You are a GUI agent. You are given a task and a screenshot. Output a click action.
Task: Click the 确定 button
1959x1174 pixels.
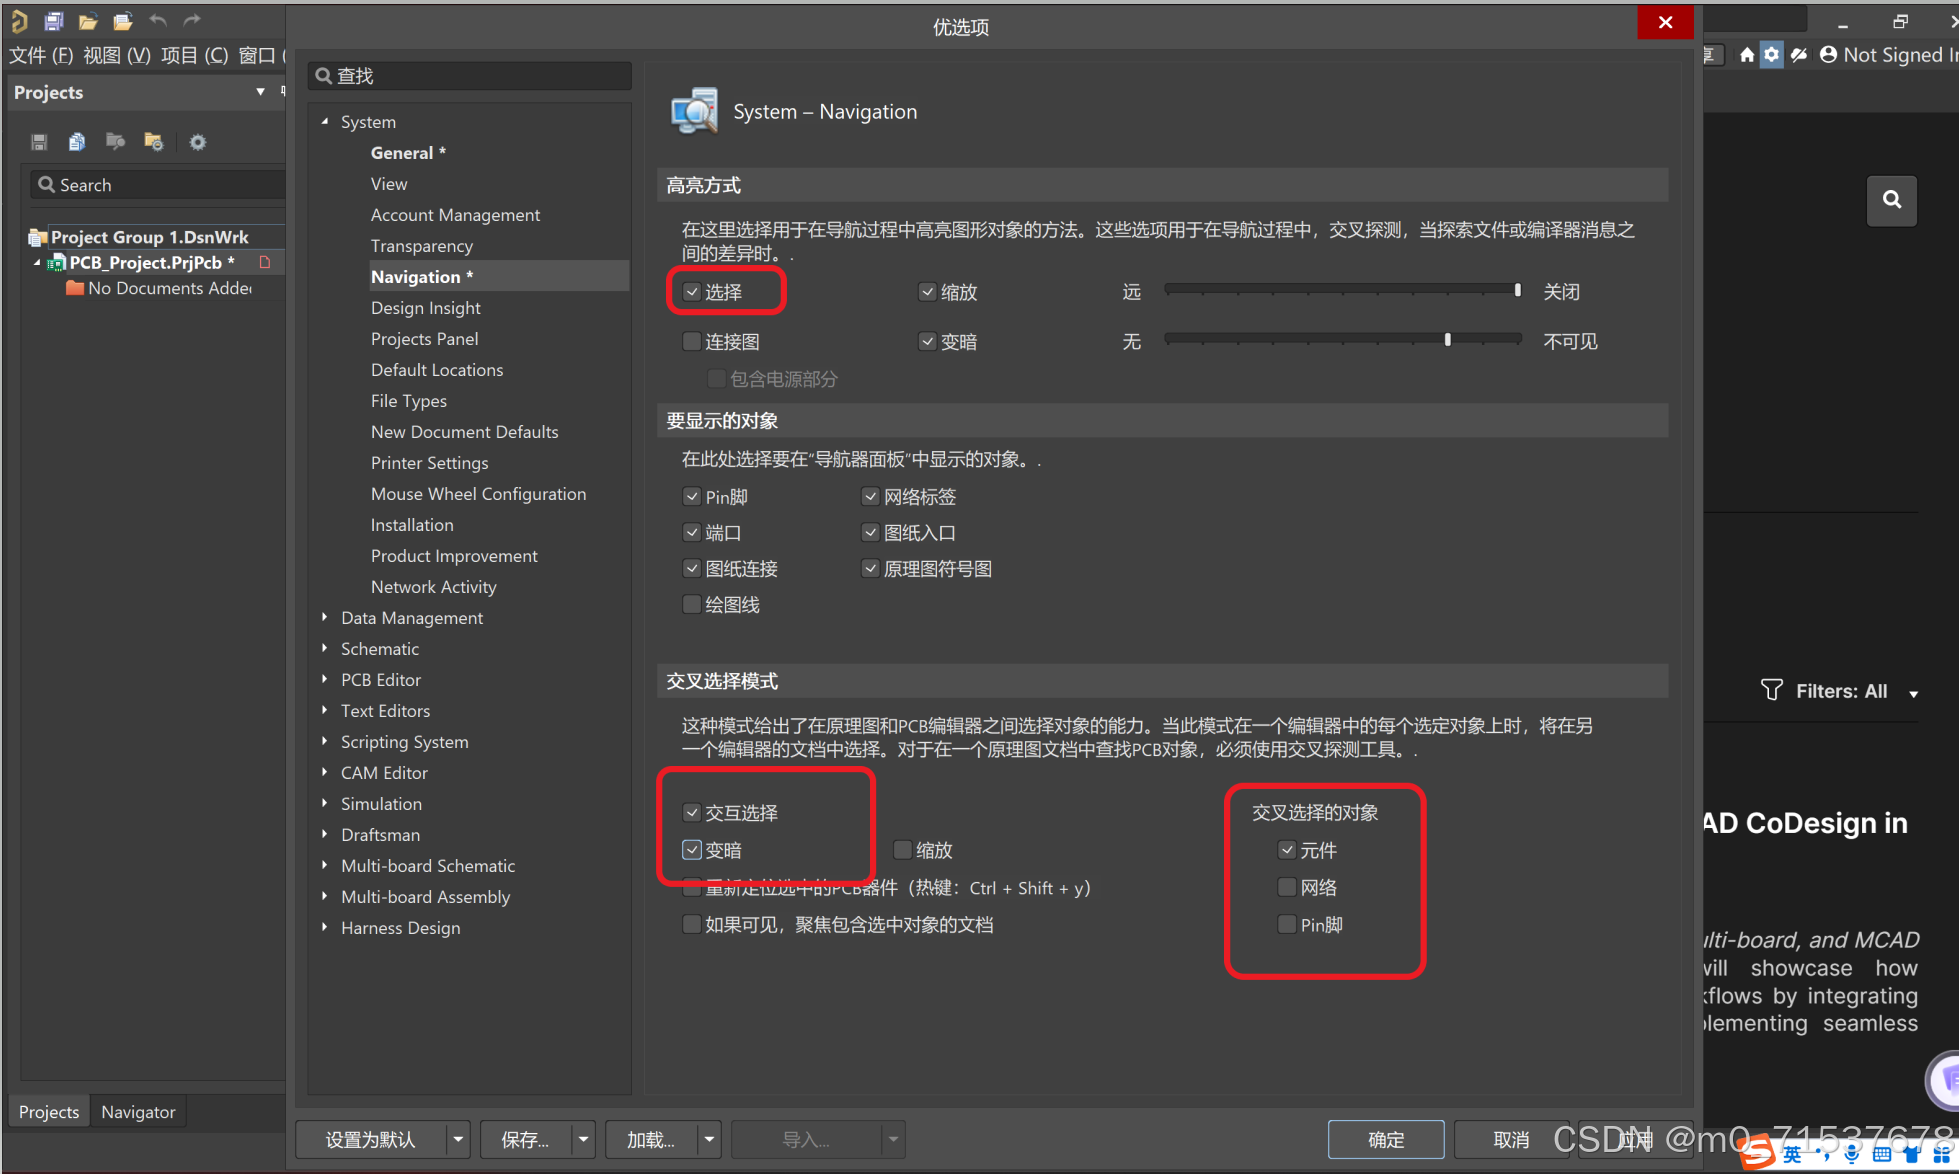pos(1385,1139)
